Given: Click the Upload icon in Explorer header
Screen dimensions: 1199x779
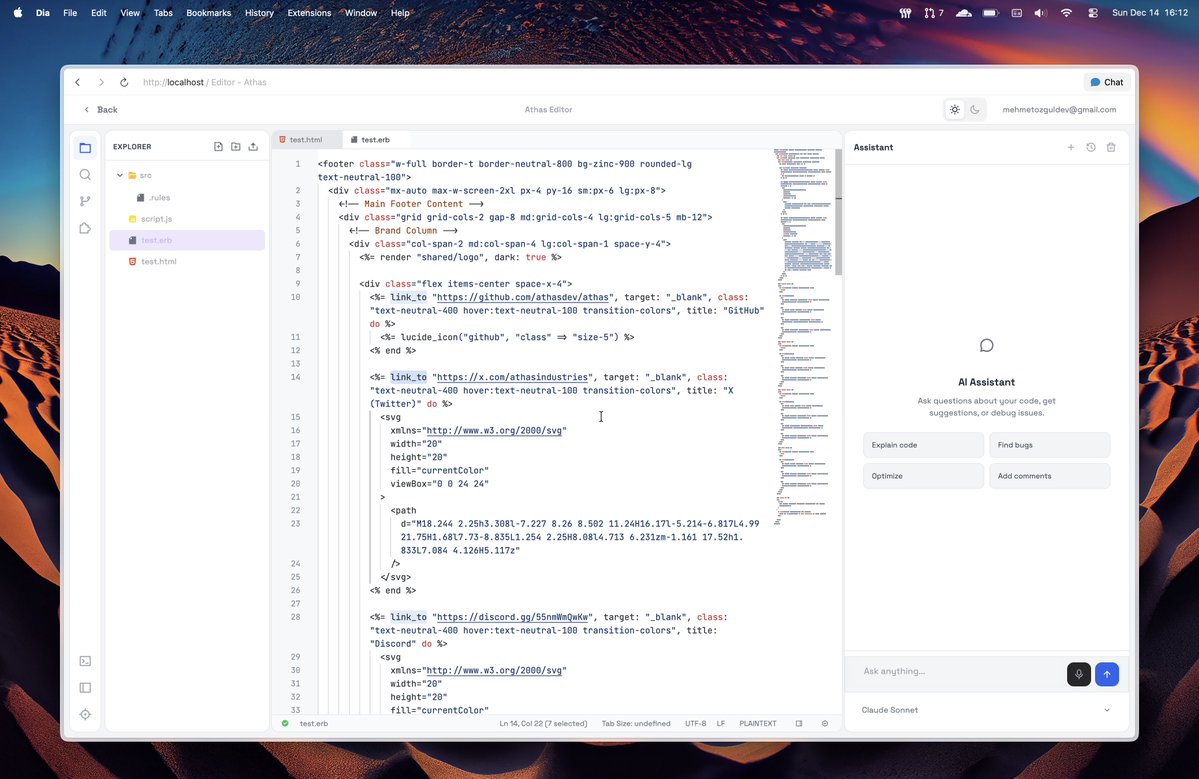Looking at the screenshot, I should pos(253,146).
